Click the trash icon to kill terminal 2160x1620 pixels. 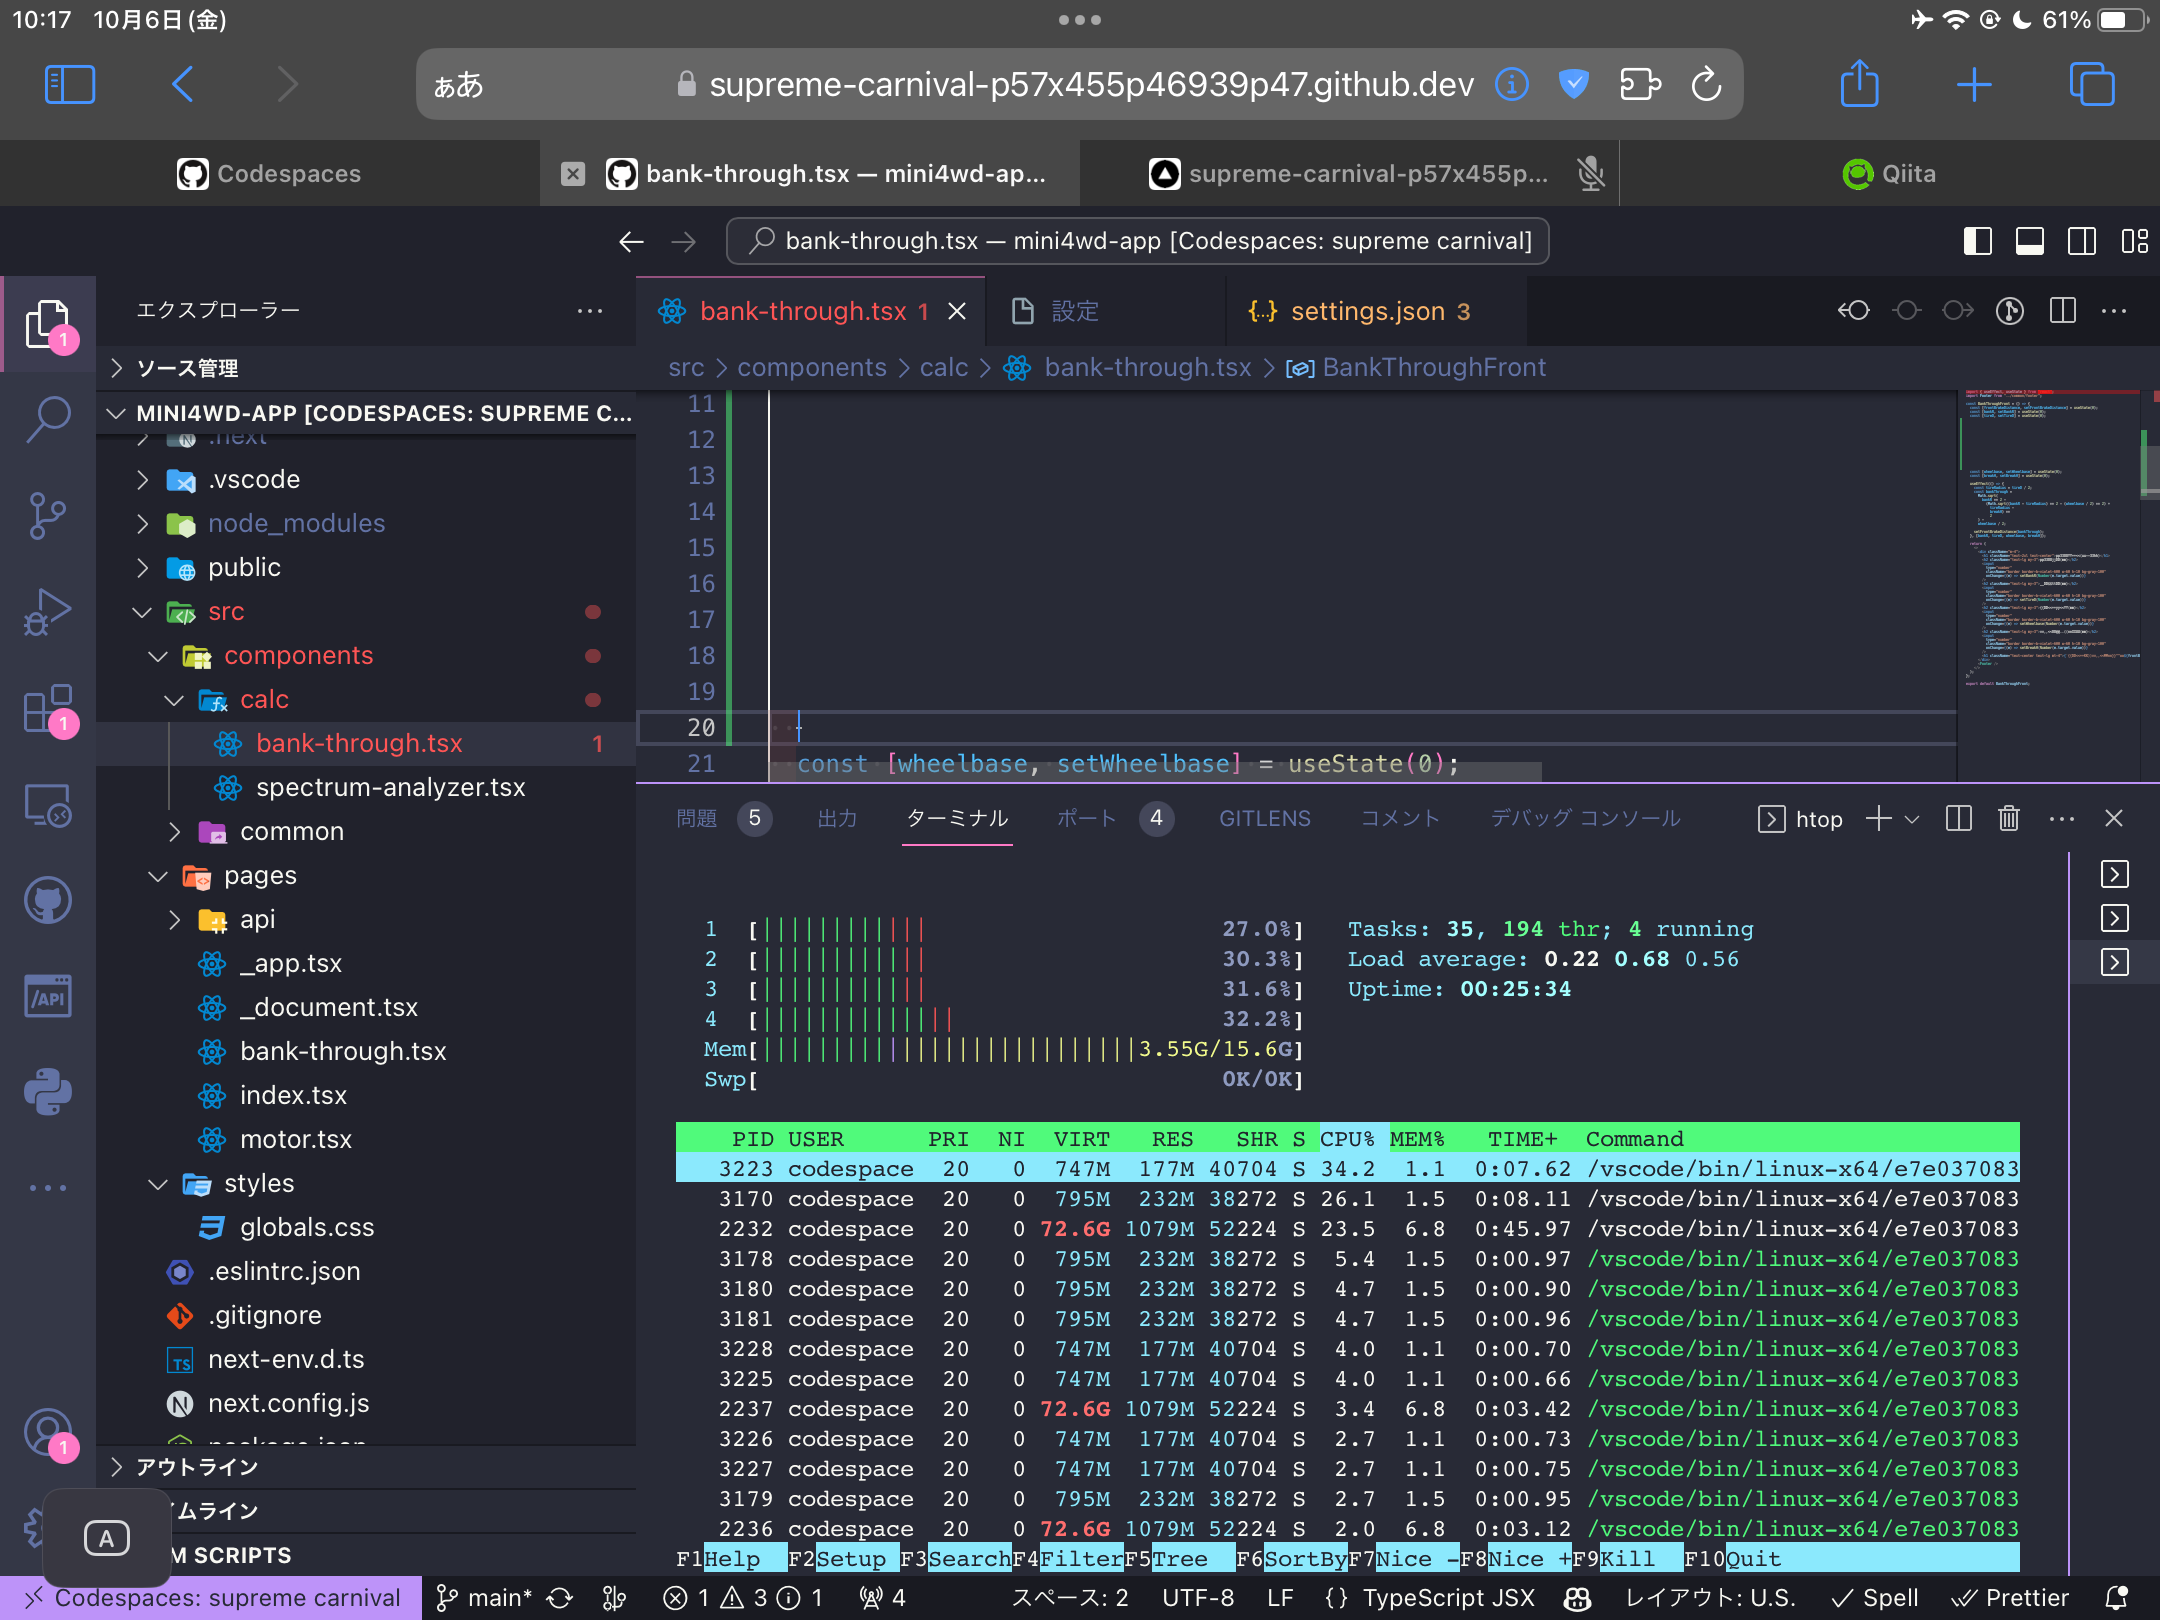(x=2008, y=819)
